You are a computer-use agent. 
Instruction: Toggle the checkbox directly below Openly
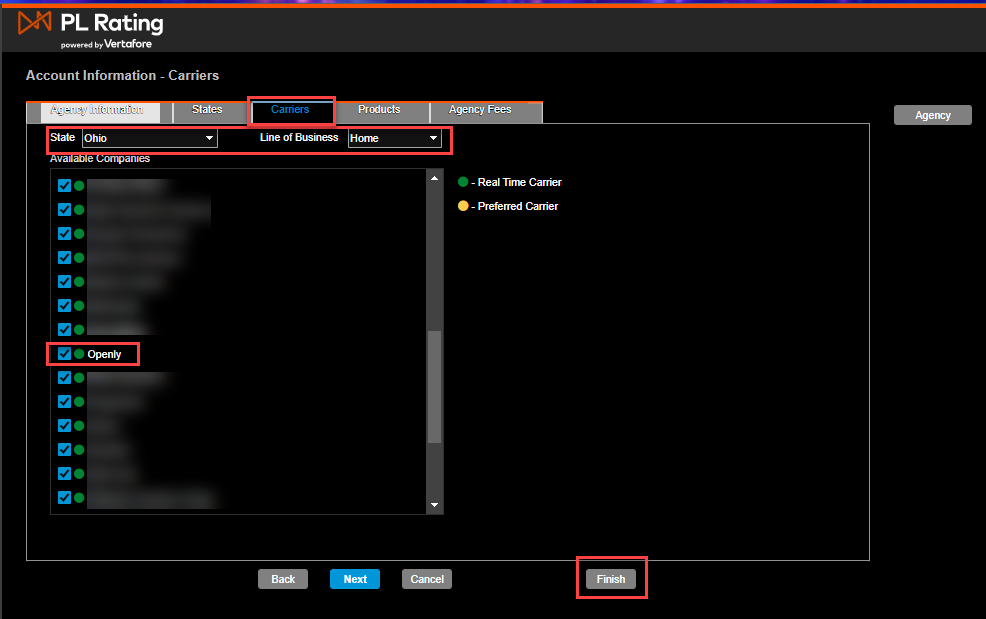(64, 378)
